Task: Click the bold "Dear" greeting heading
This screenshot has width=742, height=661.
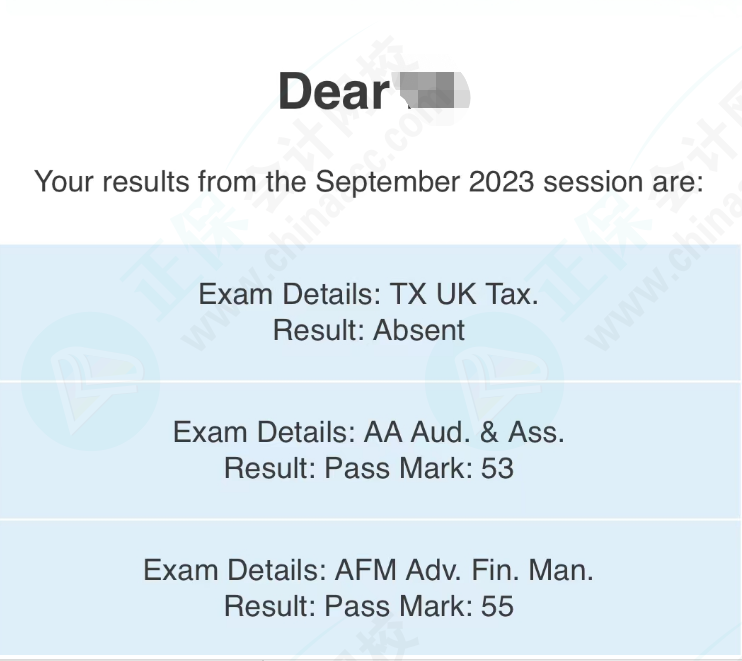Action: [x=334, y=91]
